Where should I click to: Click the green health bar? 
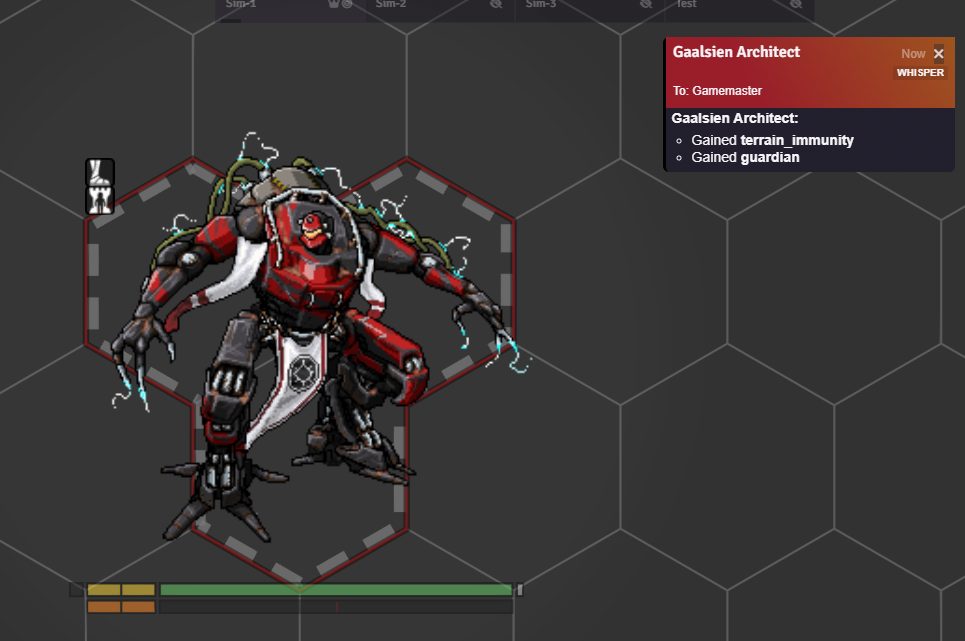(x=336, y=590)
